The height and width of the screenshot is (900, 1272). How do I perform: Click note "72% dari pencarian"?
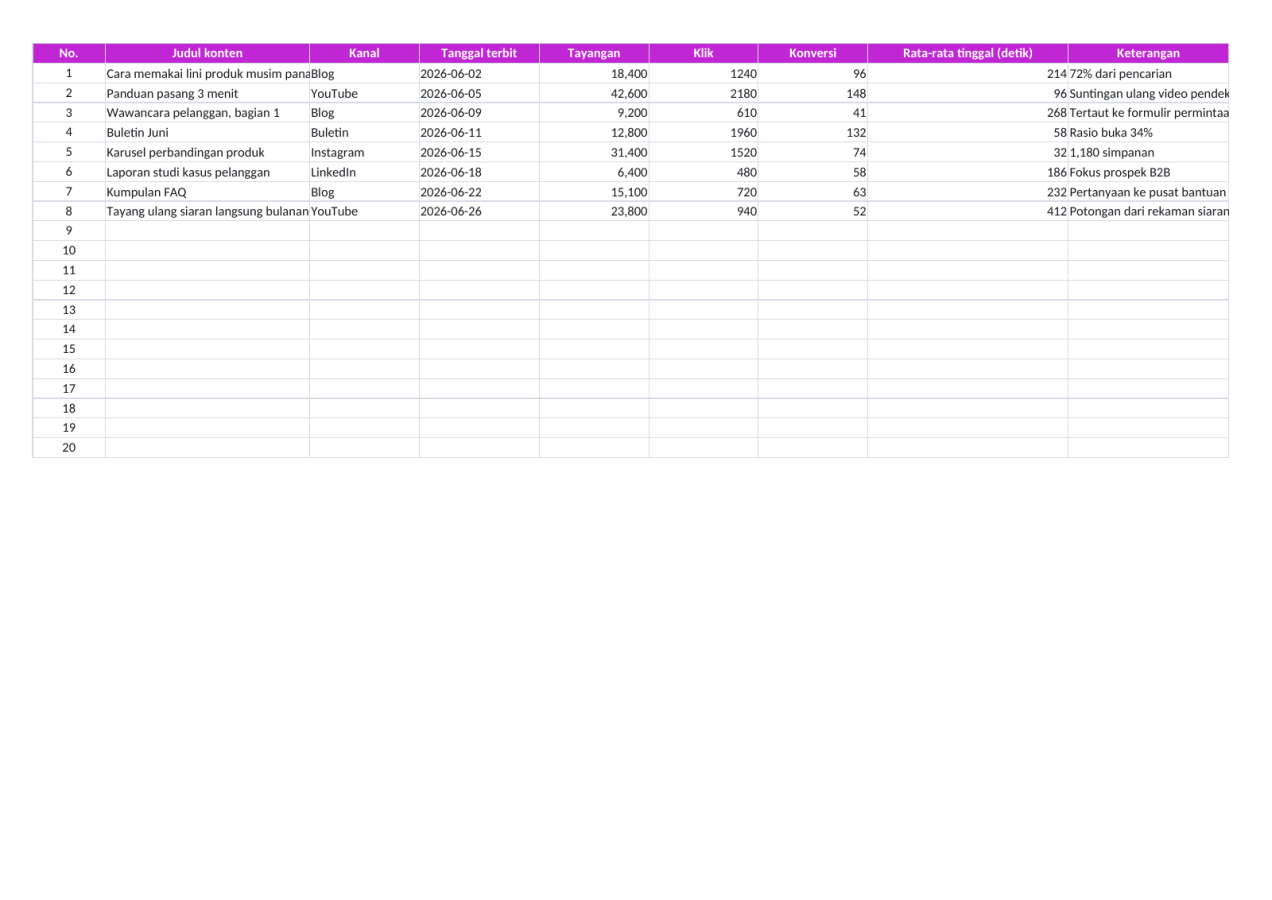[x=1148, y=73]
